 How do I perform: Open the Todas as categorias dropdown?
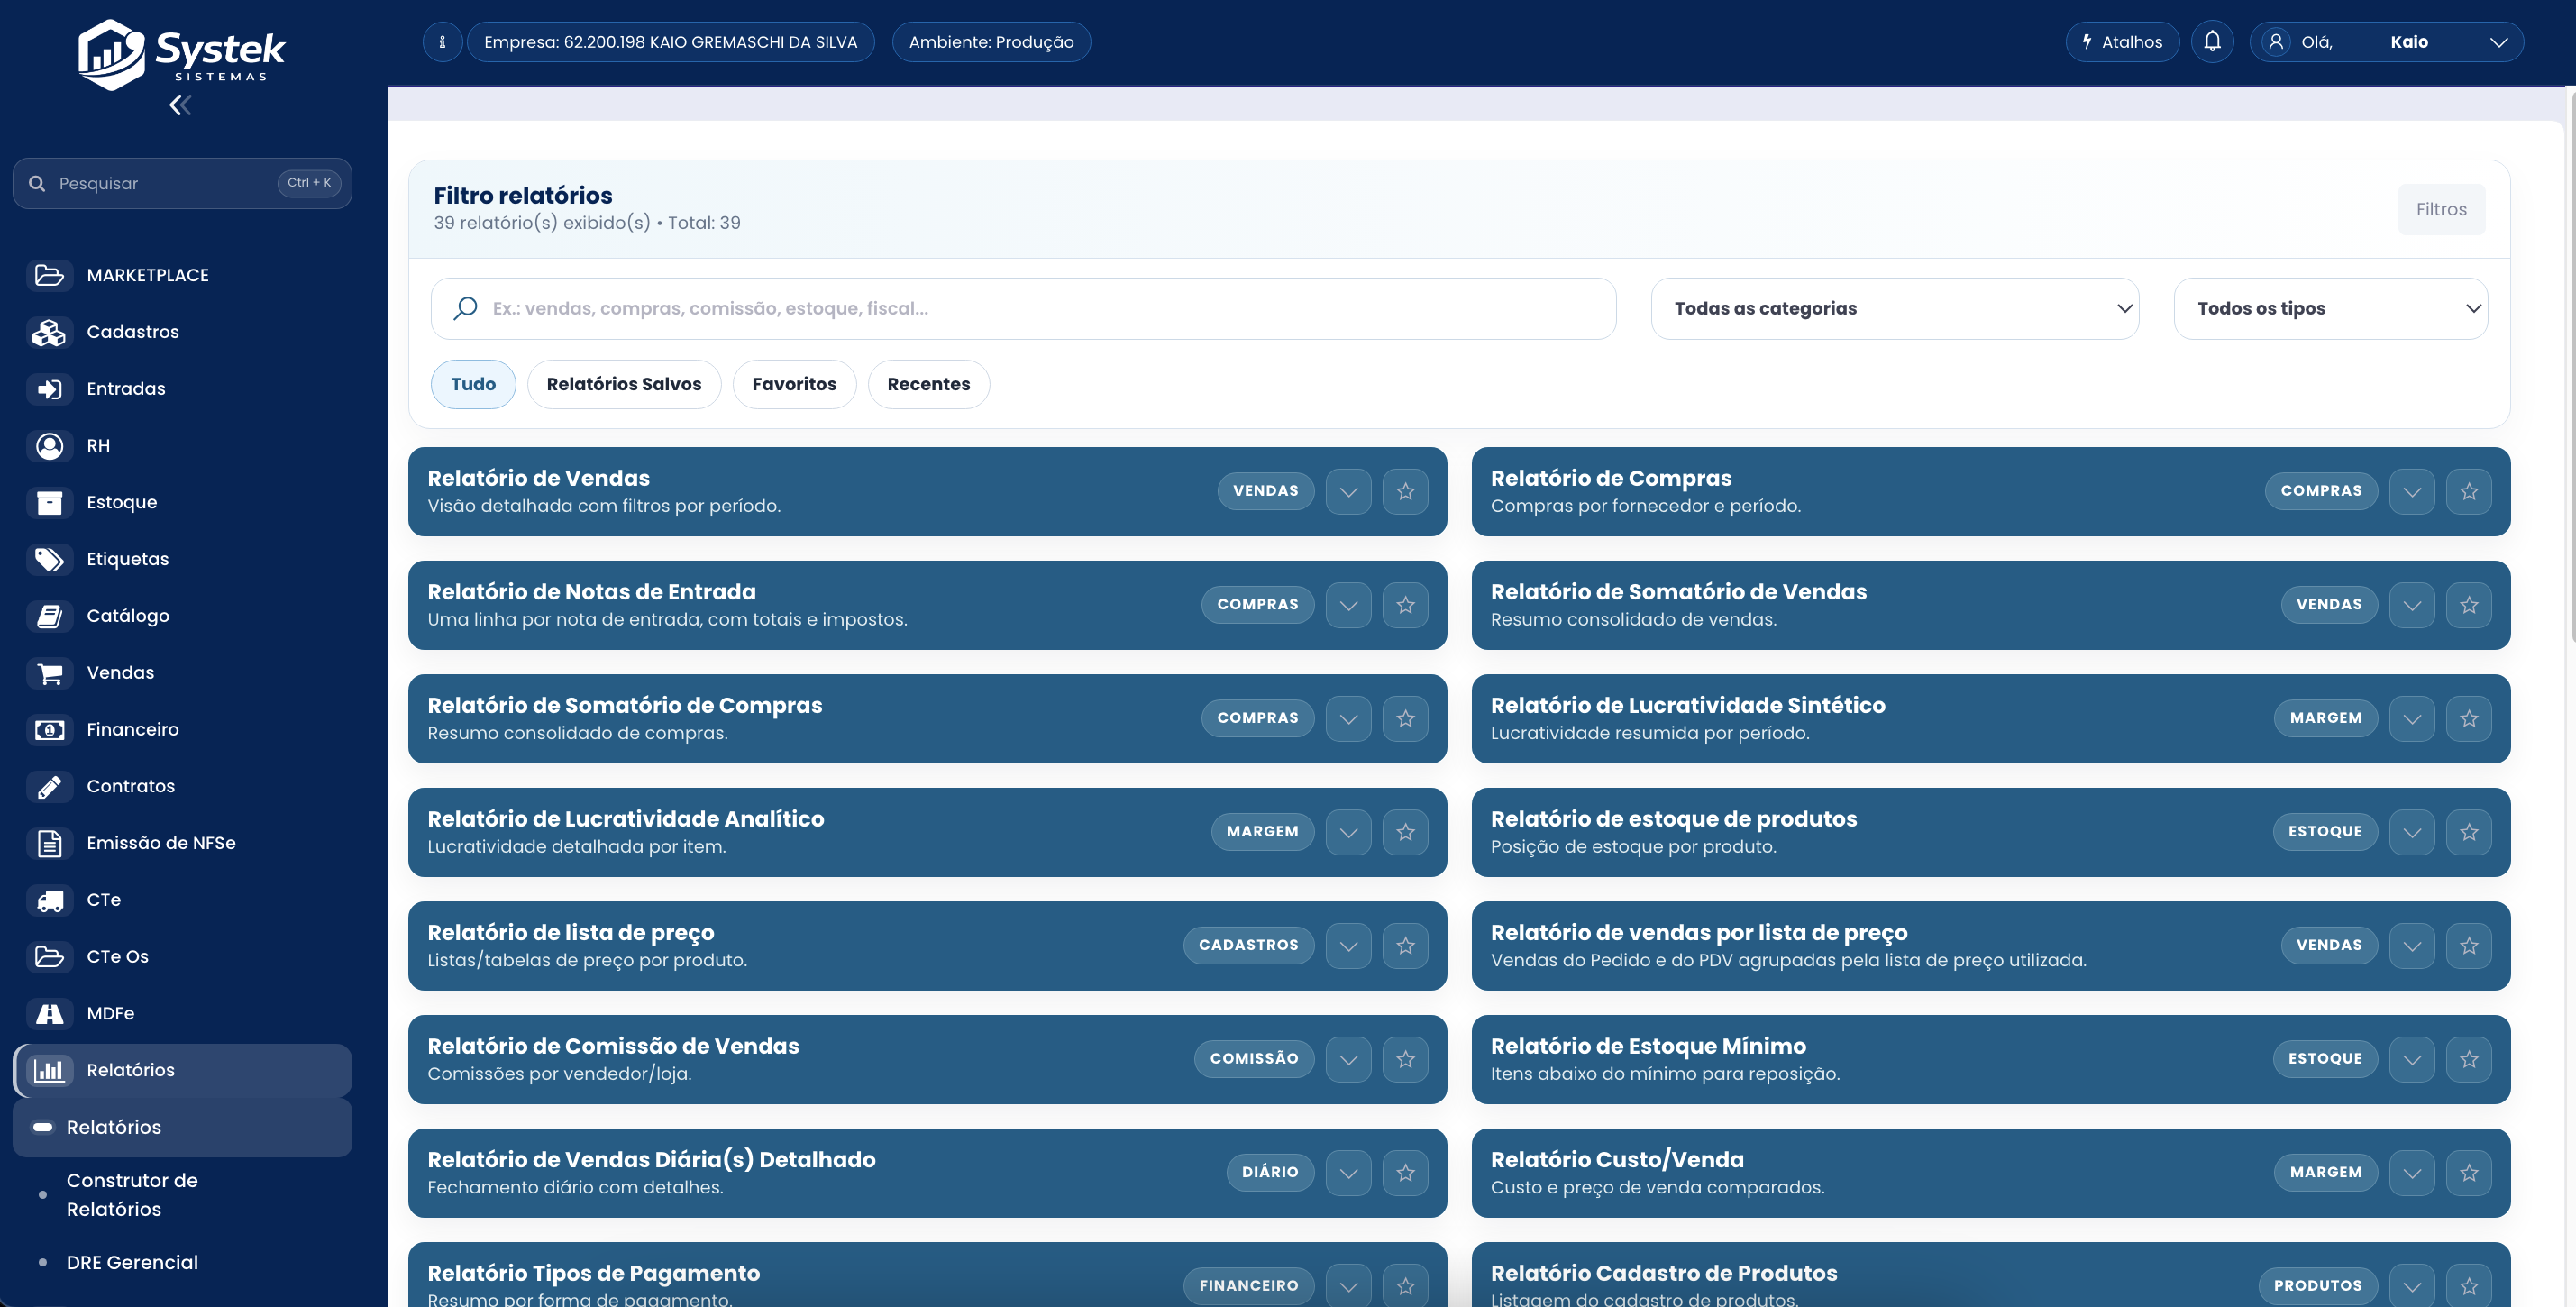pos(1894,309)
